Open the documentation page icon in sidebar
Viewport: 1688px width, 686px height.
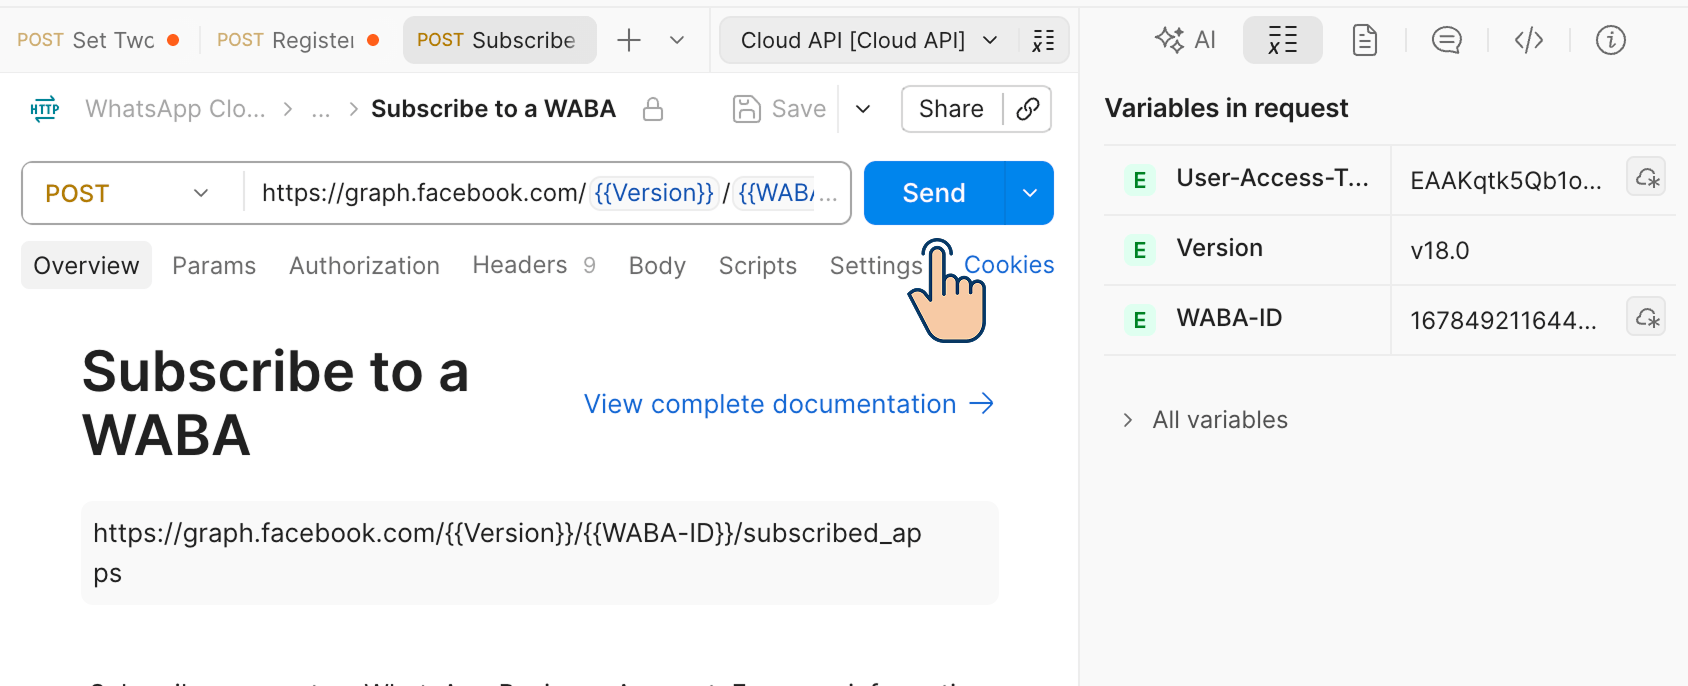click(1364, 40)
